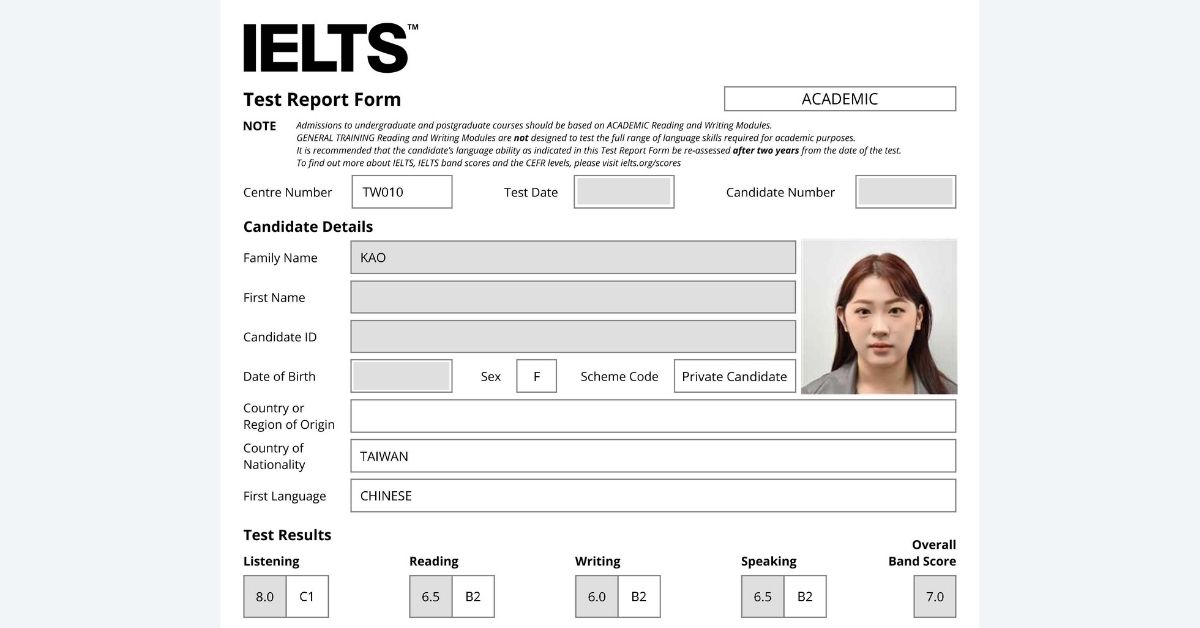Select the Listening score box showing 8.0
The width and height of the screenshot is (1200, 628).
tap(264, 596)
